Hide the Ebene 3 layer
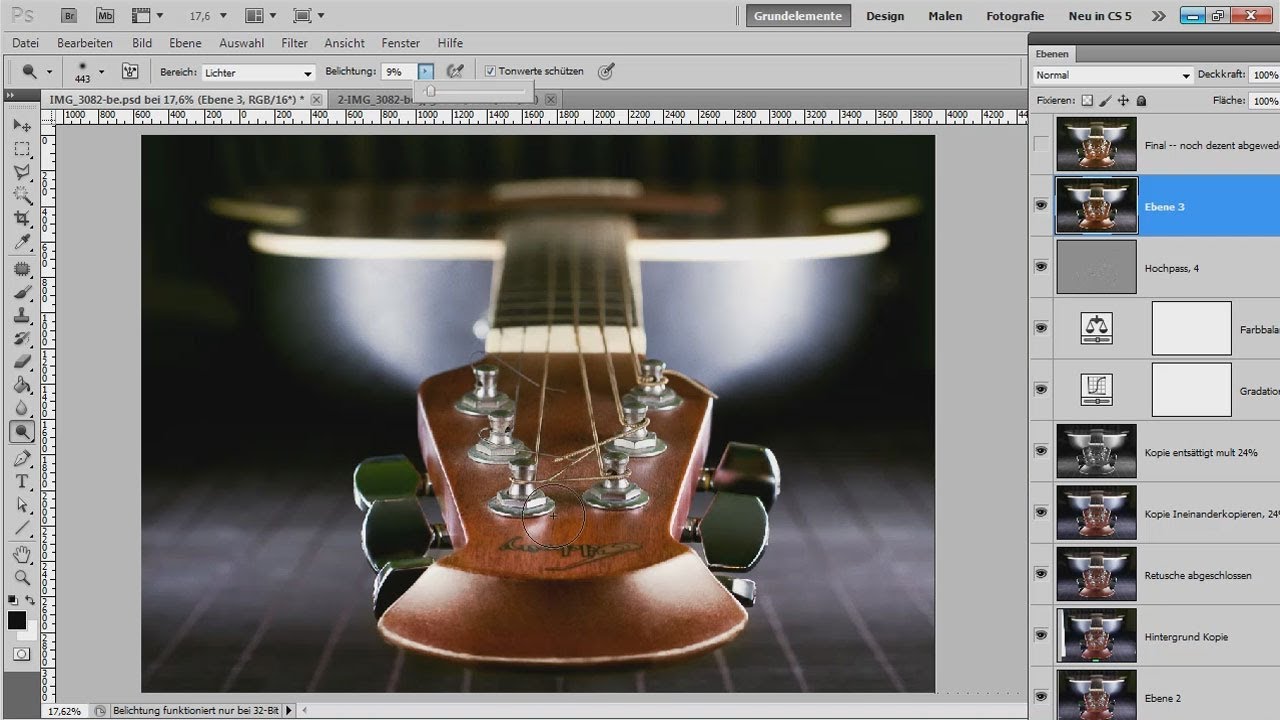Image resolution: width=1280 pixels, height=720 pixels. 1041,206
